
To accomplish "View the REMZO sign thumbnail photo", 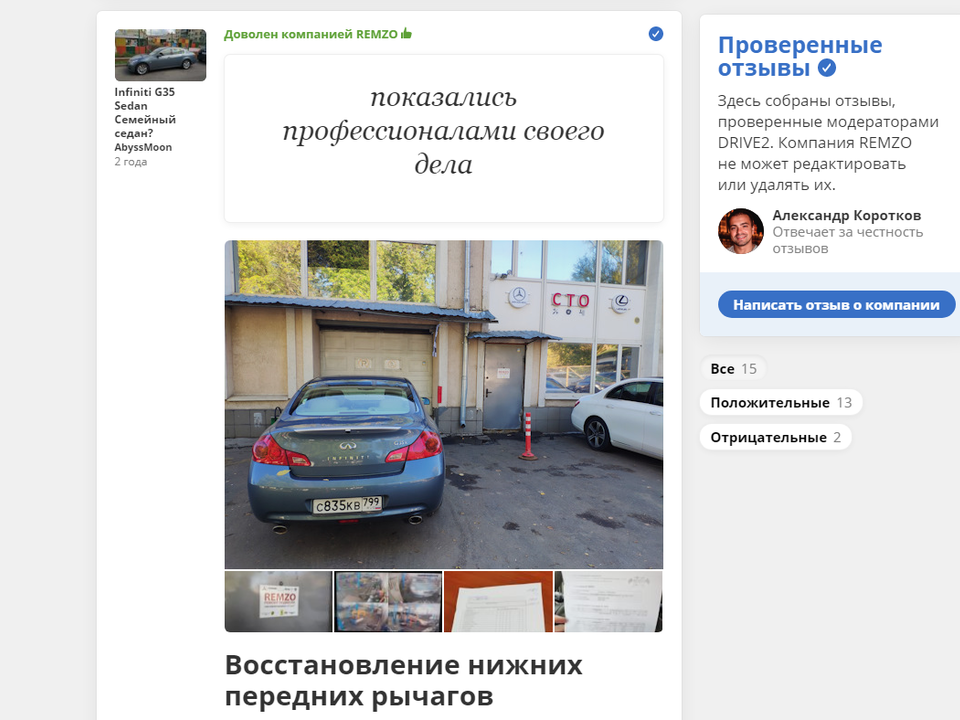I will [x=279, y=601].
